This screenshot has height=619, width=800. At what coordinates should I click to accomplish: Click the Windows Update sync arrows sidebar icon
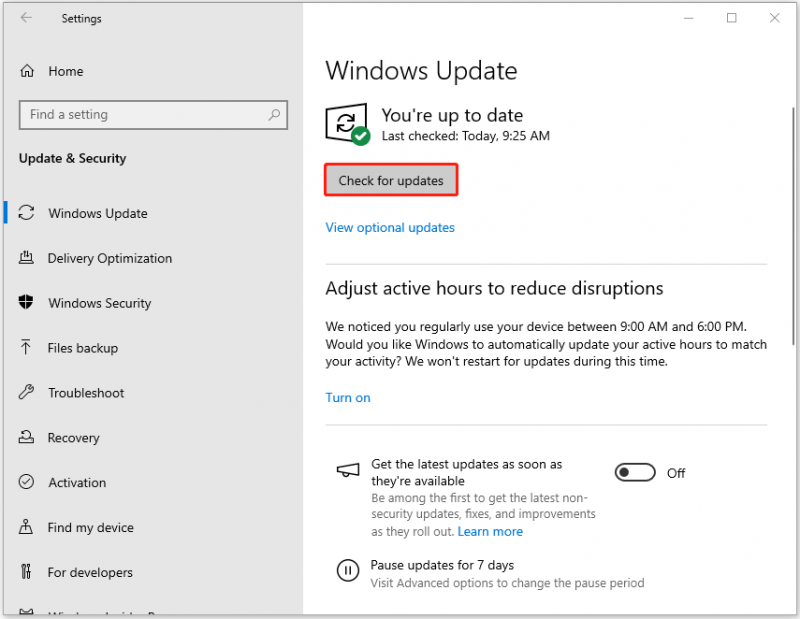(27, 213)
